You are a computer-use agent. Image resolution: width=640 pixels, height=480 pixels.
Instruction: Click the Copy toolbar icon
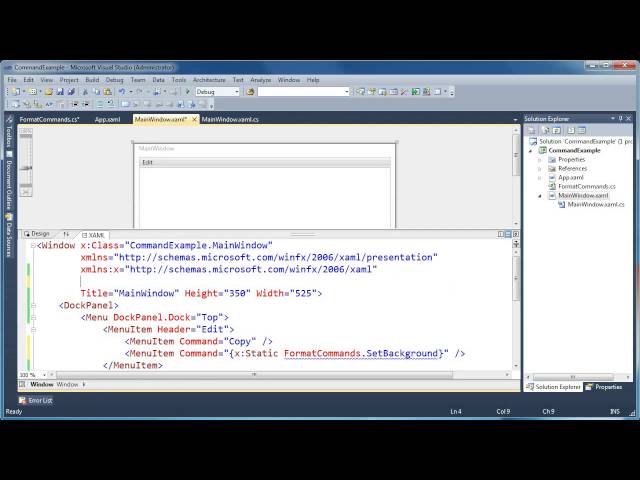coord(97,92)
